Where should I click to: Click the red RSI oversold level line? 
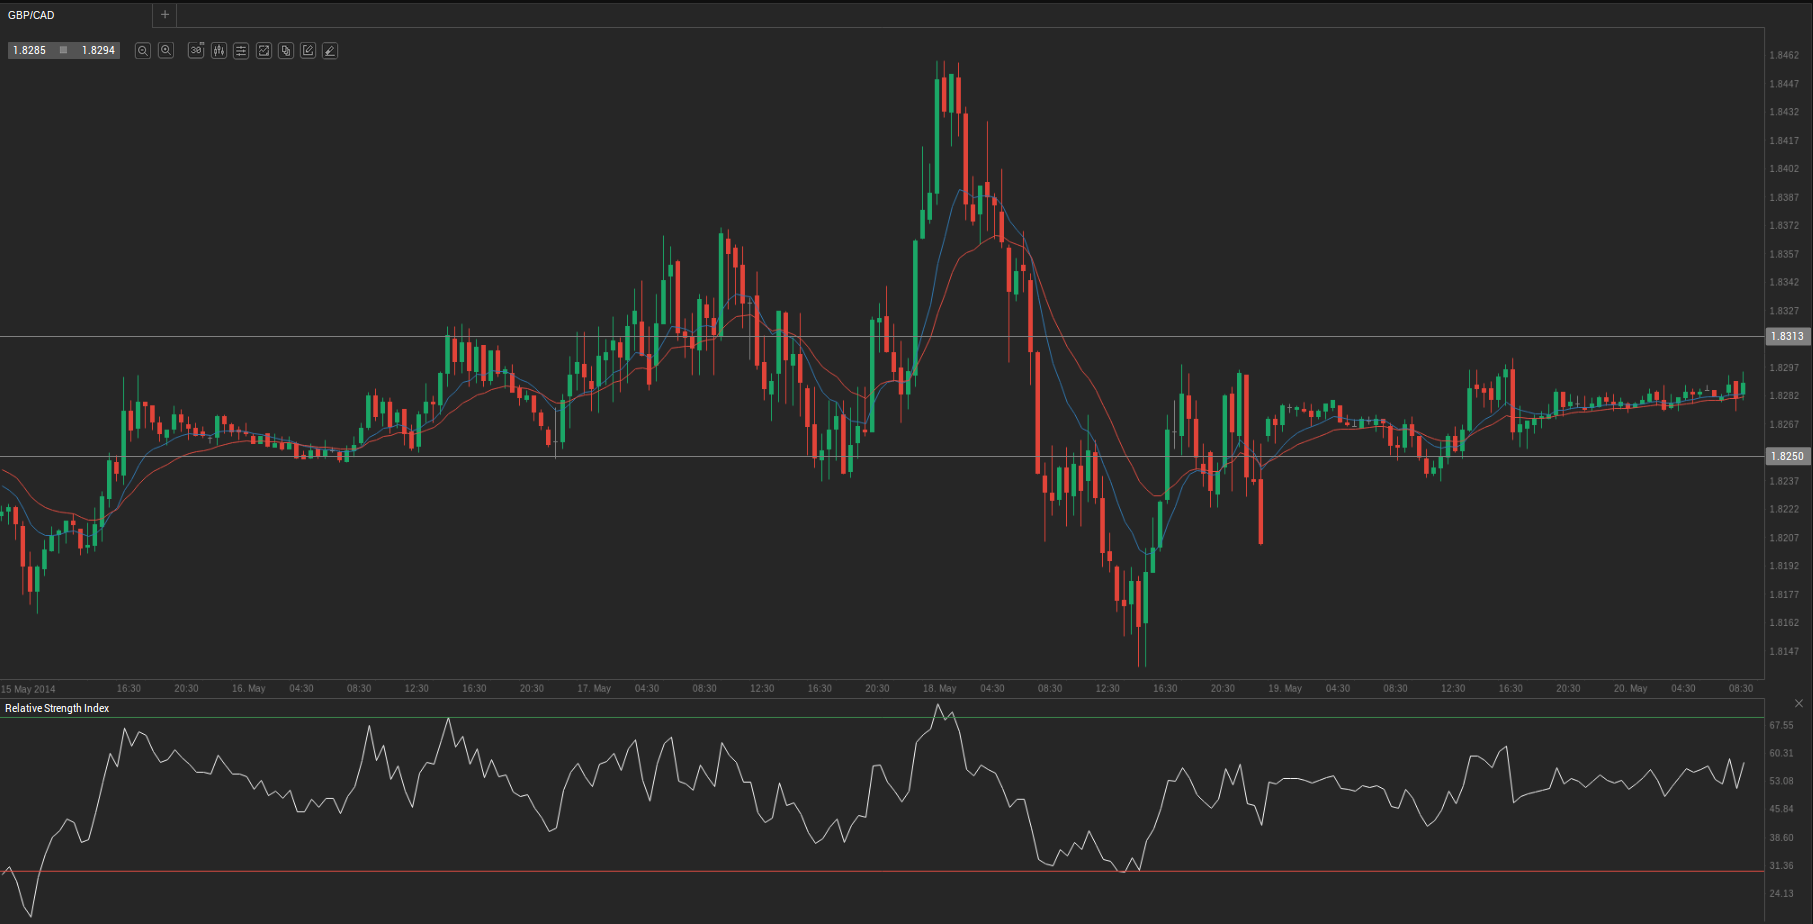(x=600, y=871)
